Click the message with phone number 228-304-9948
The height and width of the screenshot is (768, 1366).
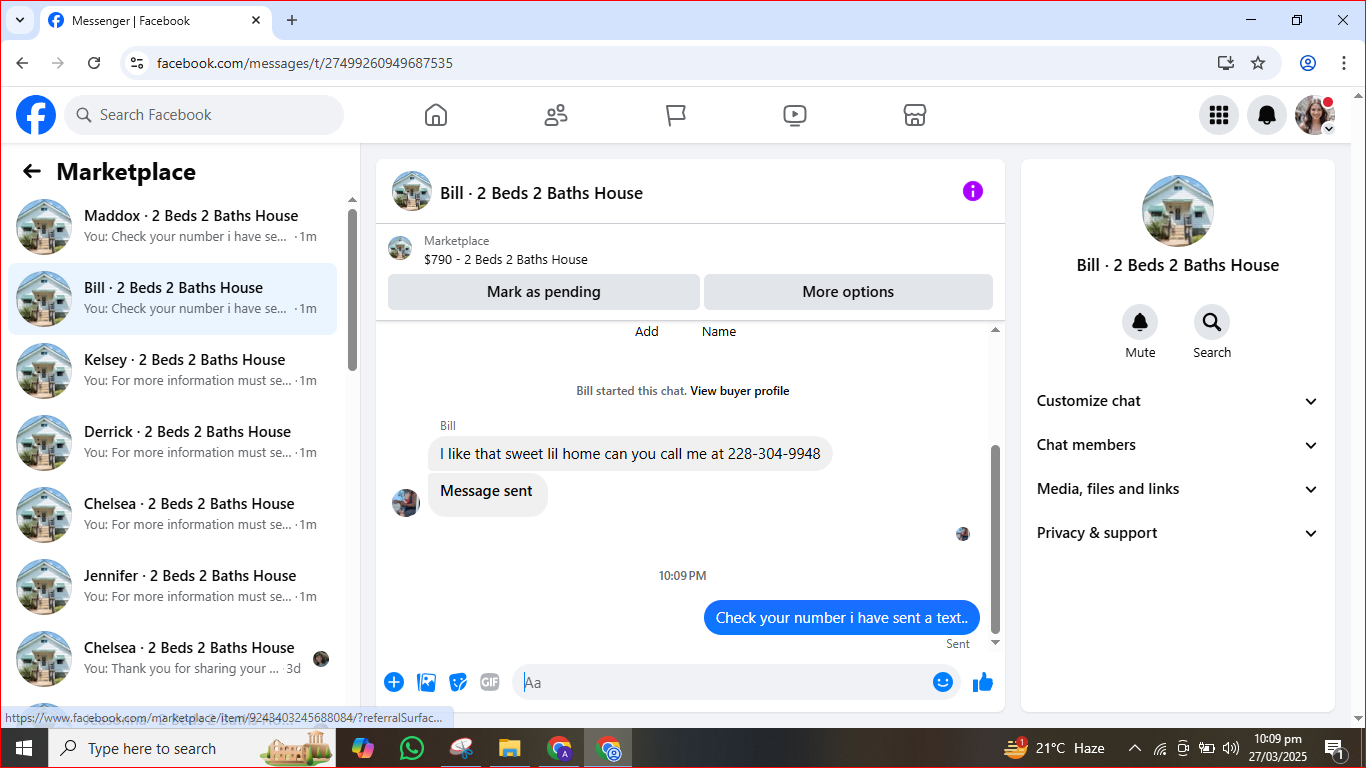point(630,454)
